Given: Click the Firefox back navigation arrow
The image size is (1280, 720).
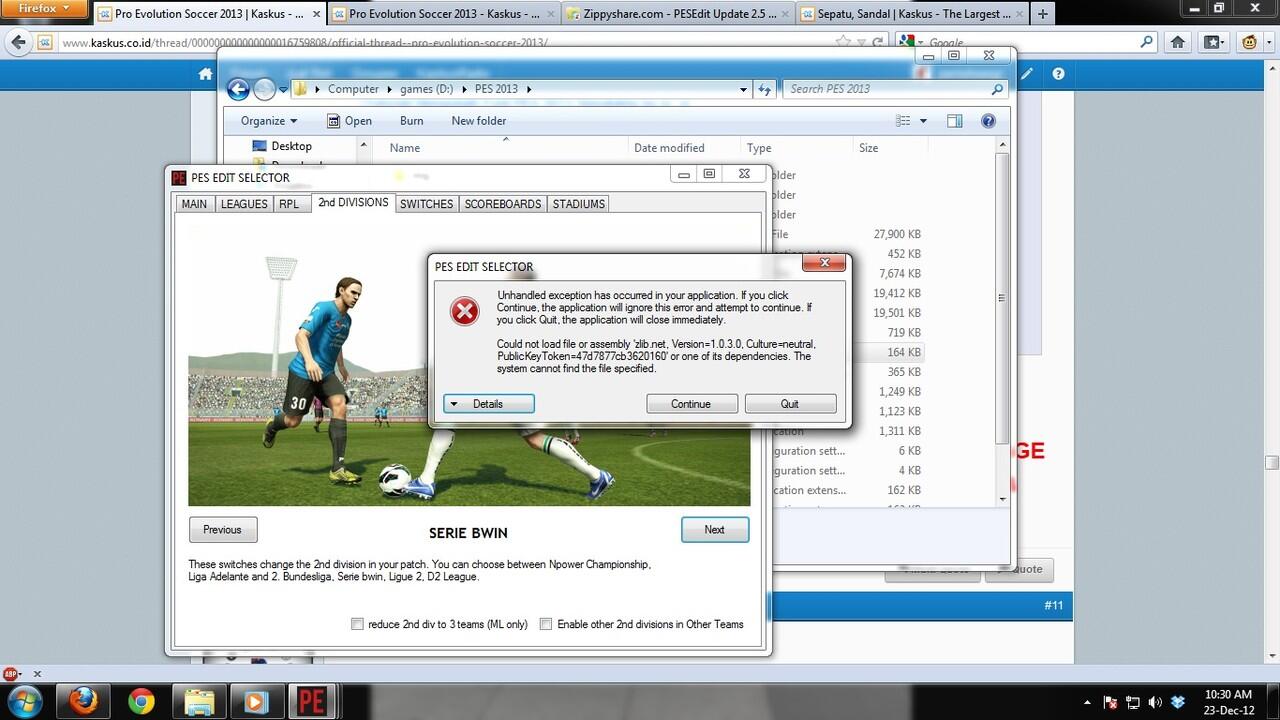Looking at the screenshot, I should pyautogui.click(x=18, y=43).
